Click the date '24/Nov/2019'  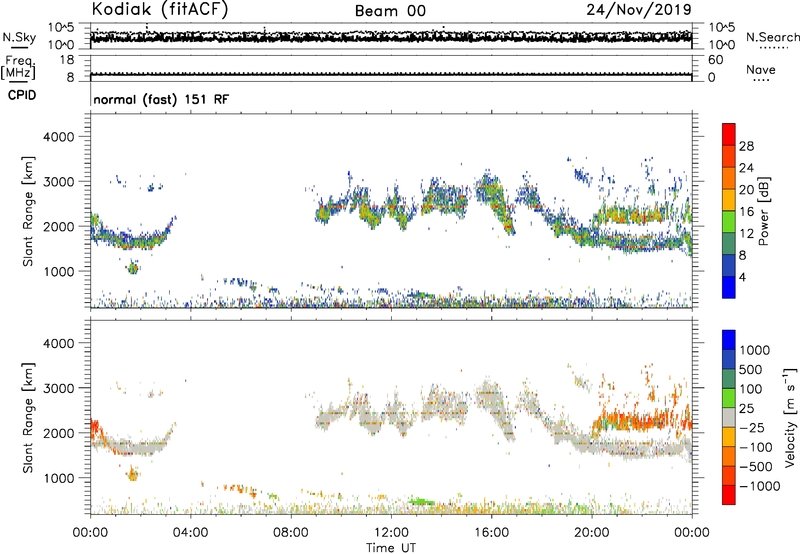[639, 10]
